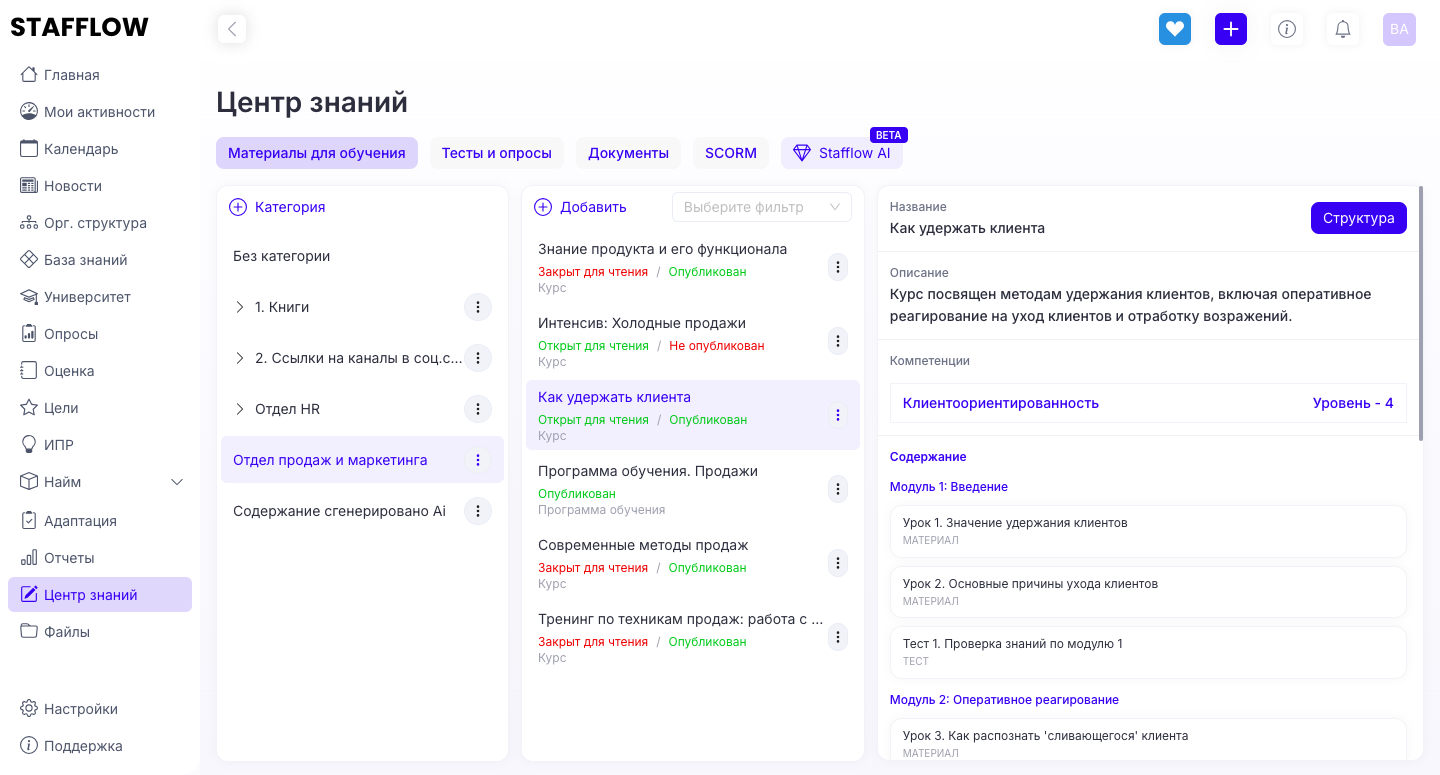Click the details panel vertical scrollbar
The height and width of the screenshot is (775, 1440).
[1420, 313]
